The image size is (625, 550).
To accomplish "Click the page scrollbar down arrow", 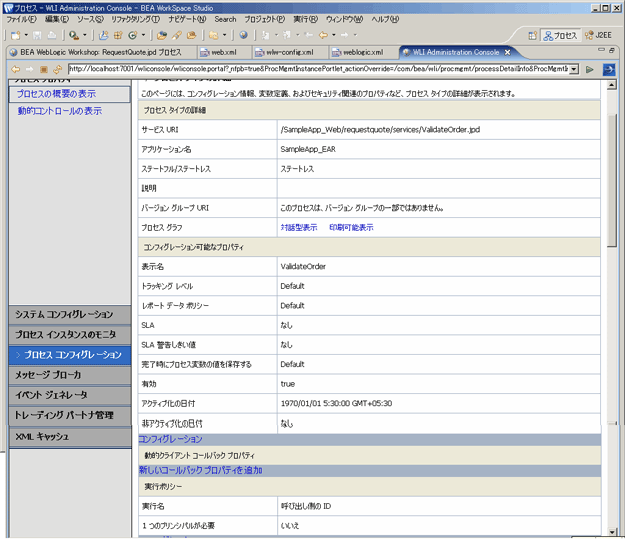I will 612,532.
